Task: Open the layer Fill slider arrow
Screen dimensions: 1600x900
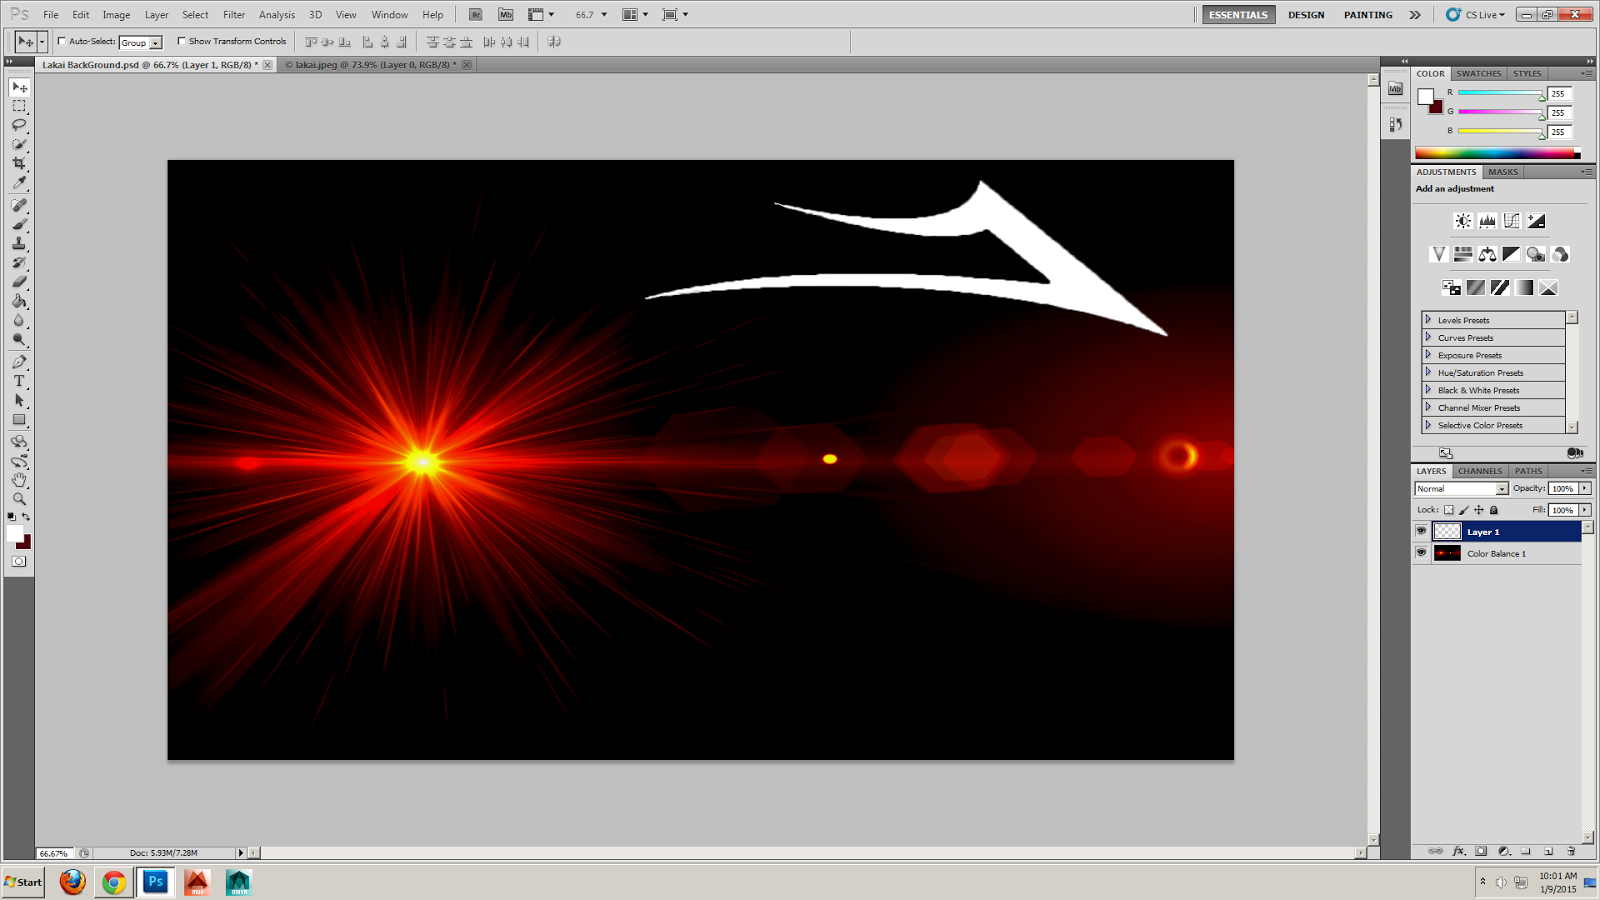Action: pyautogui.click(x=1585, y=510)
